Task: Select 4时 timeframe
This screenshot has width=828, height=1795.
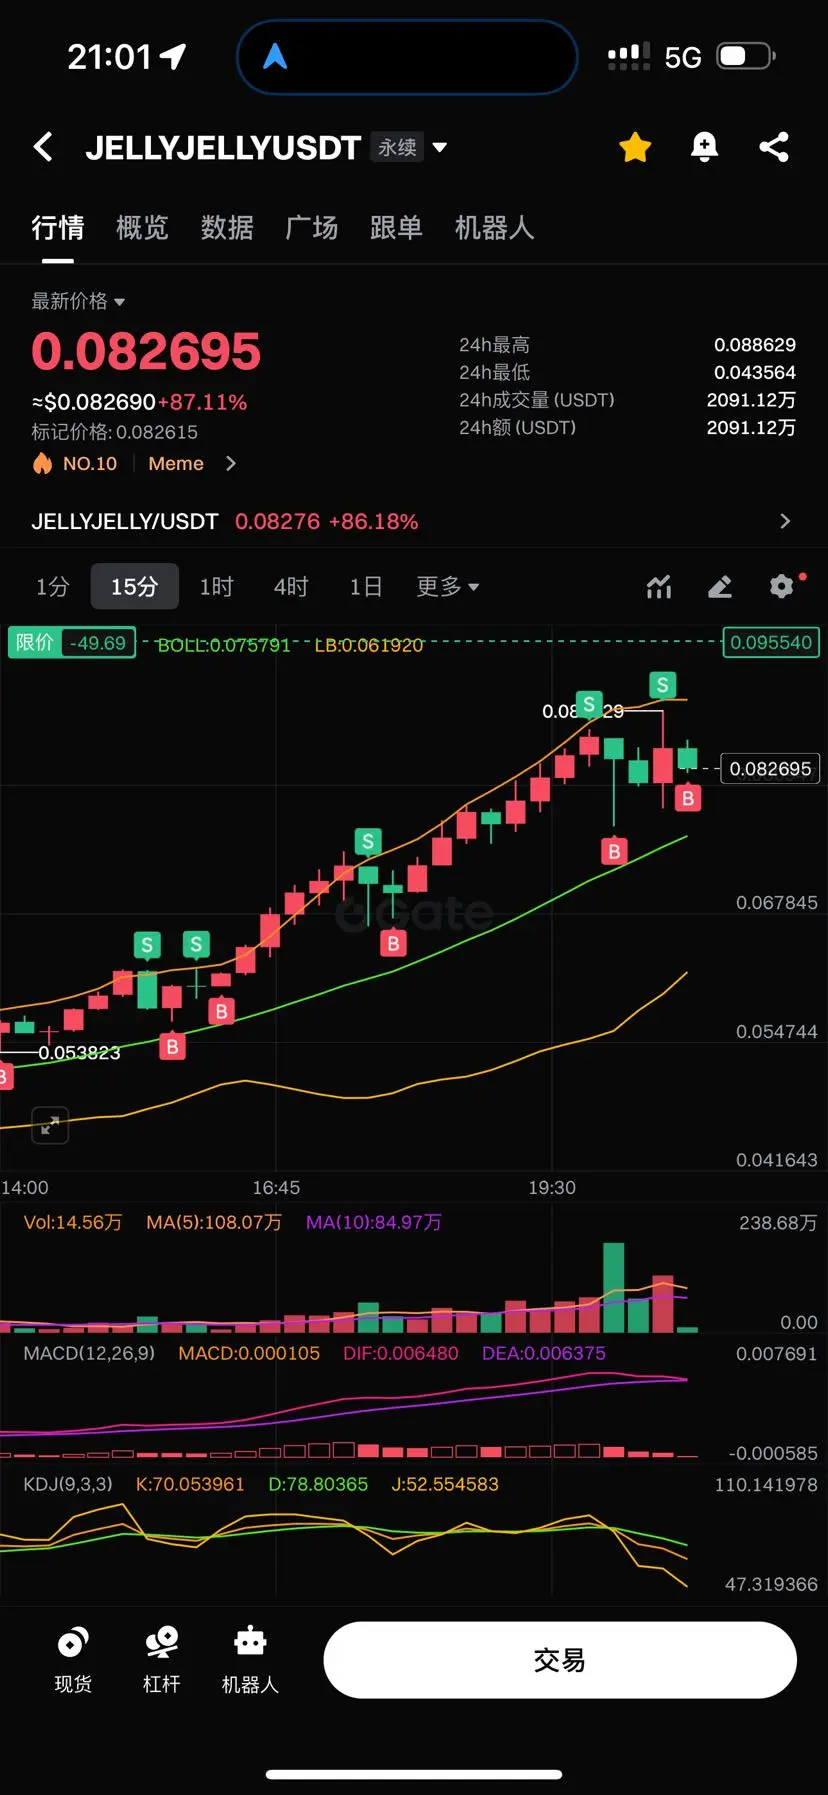Action: (291, 587)
